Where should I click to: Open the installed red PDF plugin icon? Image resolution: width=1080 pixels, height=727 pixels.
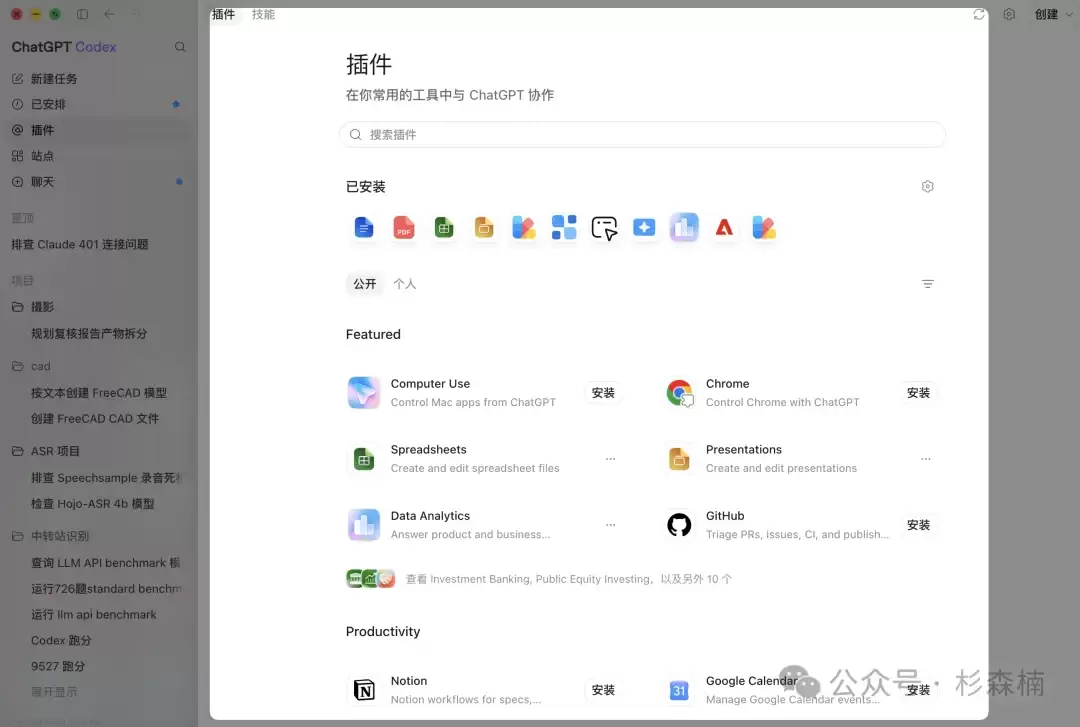tap(404, 227)
